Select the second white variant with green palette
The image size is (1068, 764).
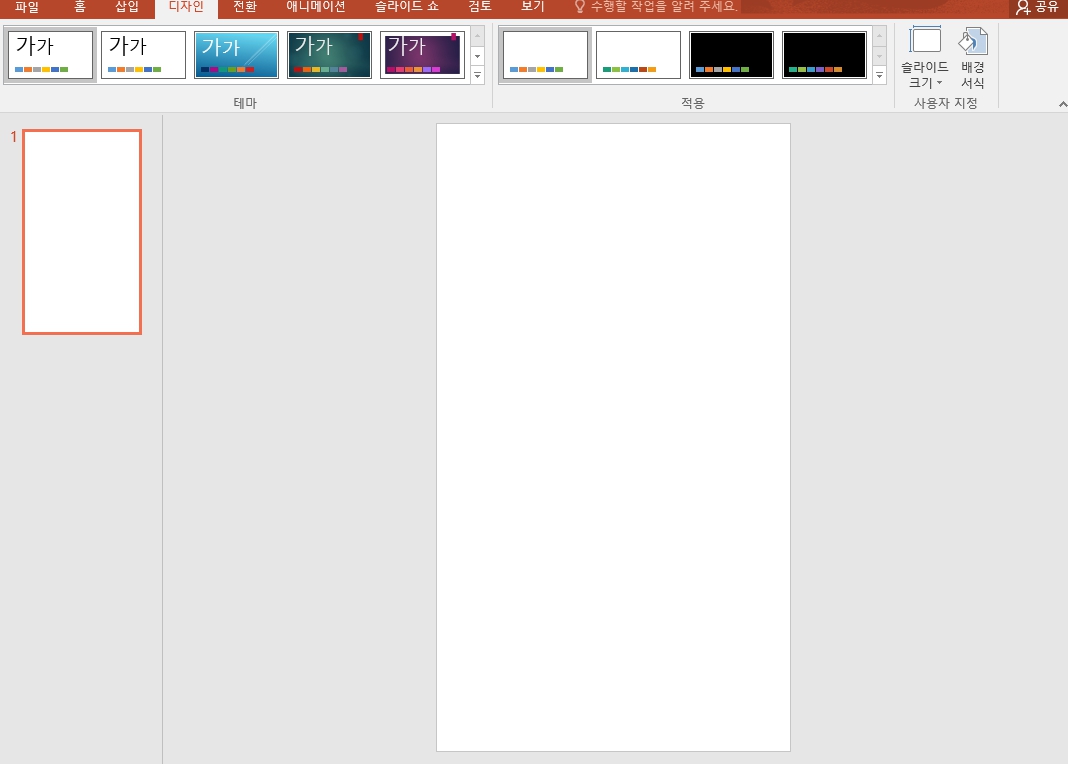click(x=638, y=54)
